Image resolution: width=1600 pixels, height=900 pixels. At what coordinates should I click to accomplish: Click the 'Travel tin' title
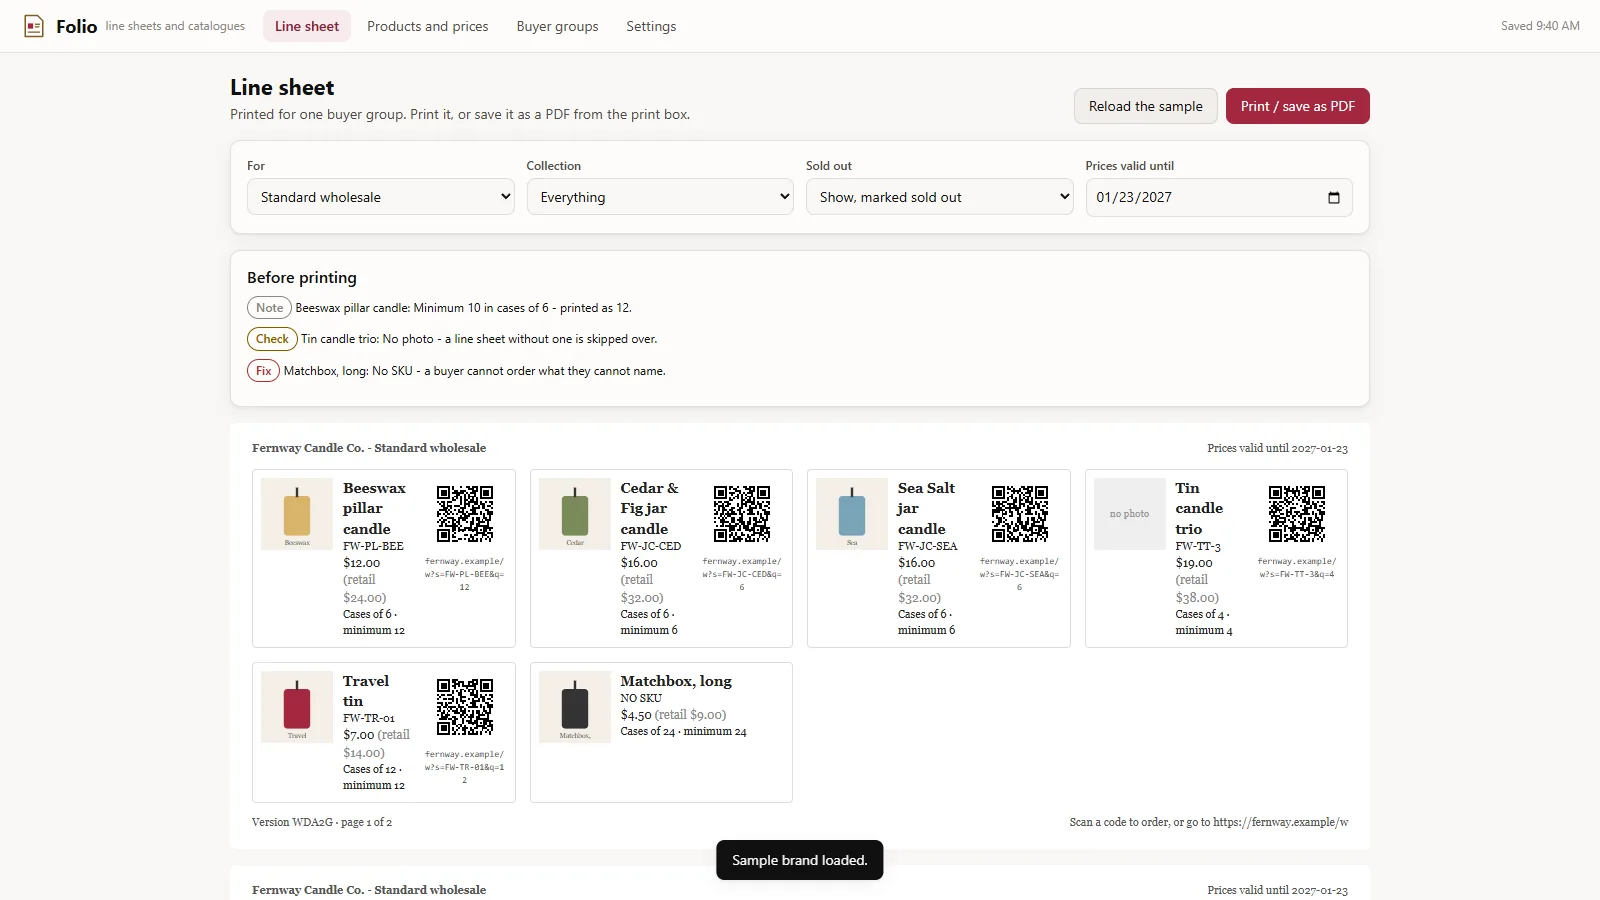[366, 691]
